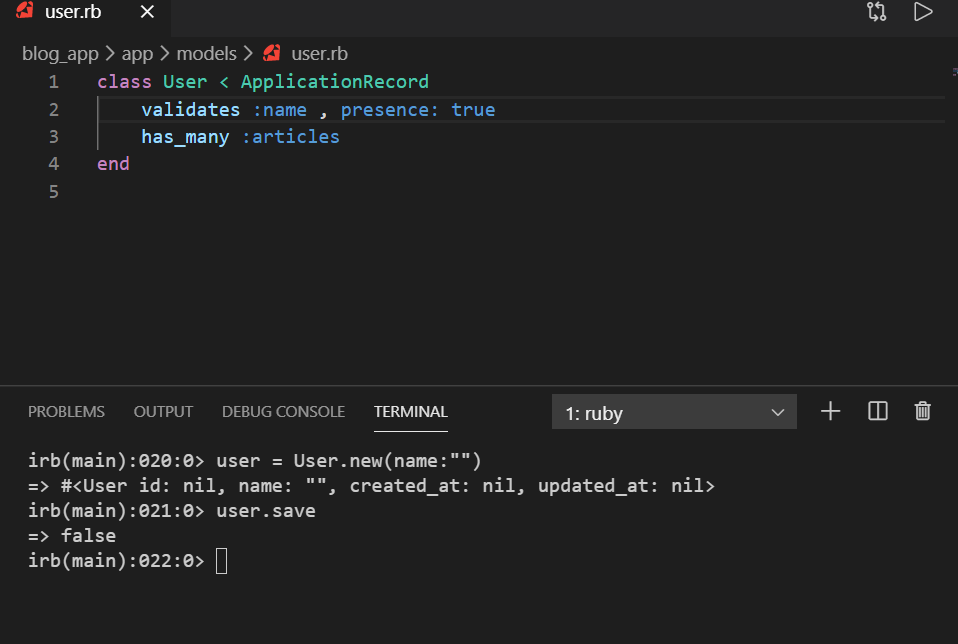Split the terminal panel

pos(877,411)
